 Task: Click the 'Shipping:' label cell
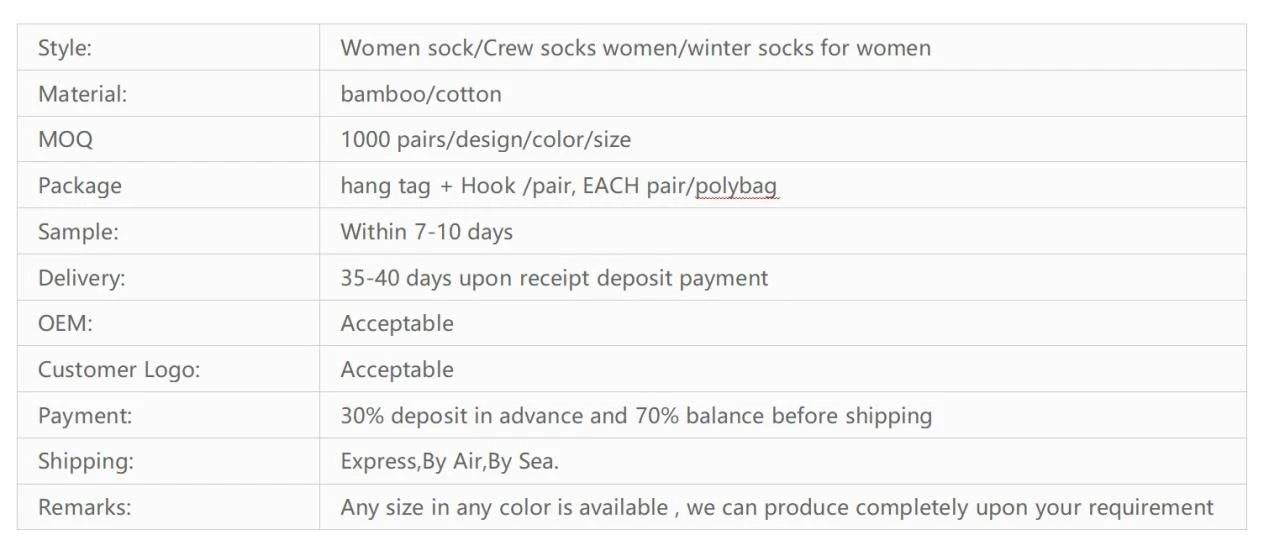[x=168, y=461]
